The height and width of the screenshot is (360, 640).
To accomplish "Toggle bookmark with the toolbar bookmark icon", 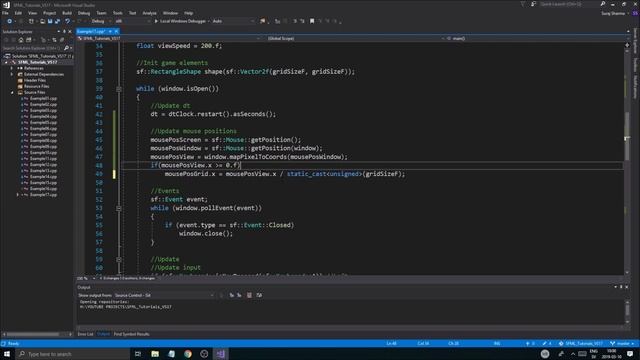I will [312, 21].
